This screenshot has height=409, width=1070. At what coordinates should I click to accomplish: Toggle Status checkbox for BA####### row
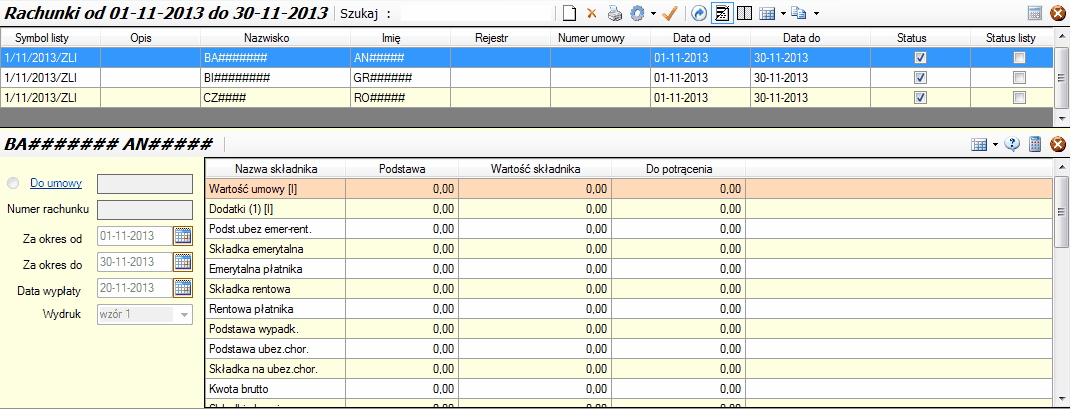tap(920, 58)
